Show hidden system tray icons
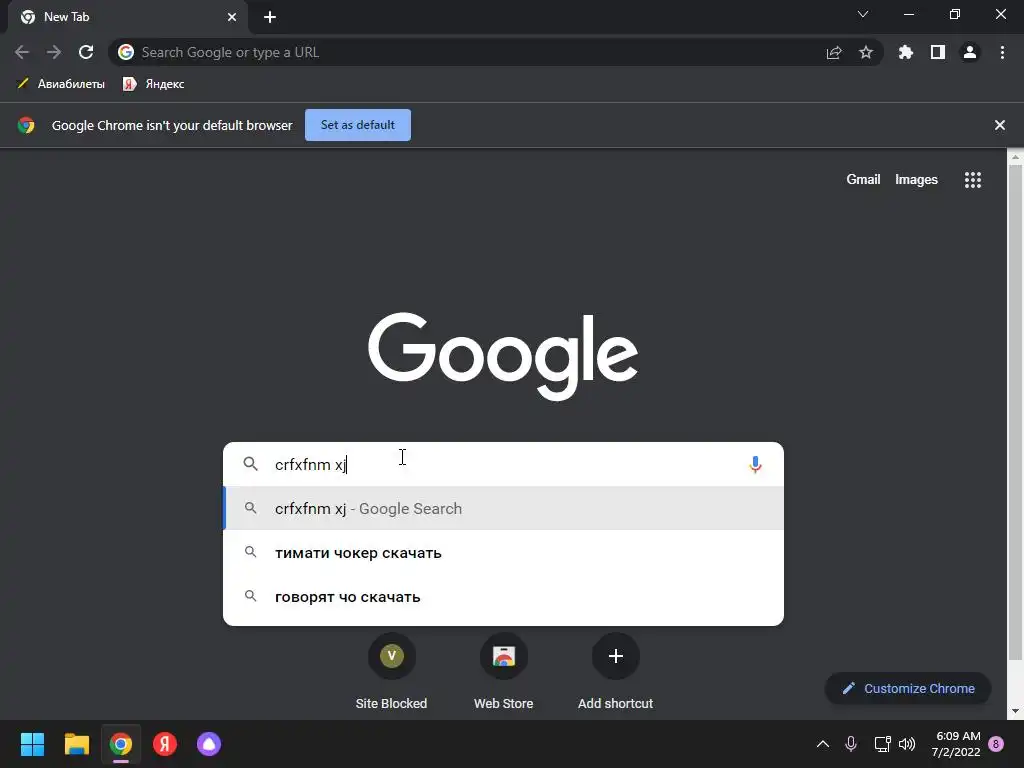Image resolution: width=1024 pixels, height=768 pixels. [x=823, y=744]
